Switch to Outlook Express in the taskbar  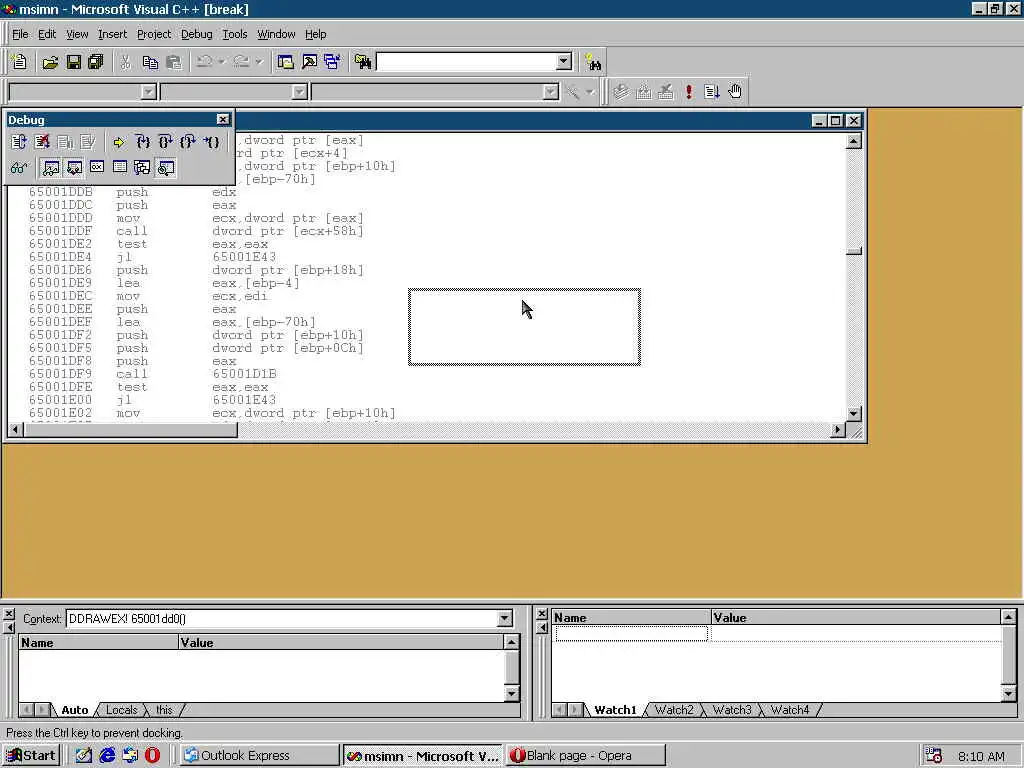pyautogui.click(x=259, y=756)
